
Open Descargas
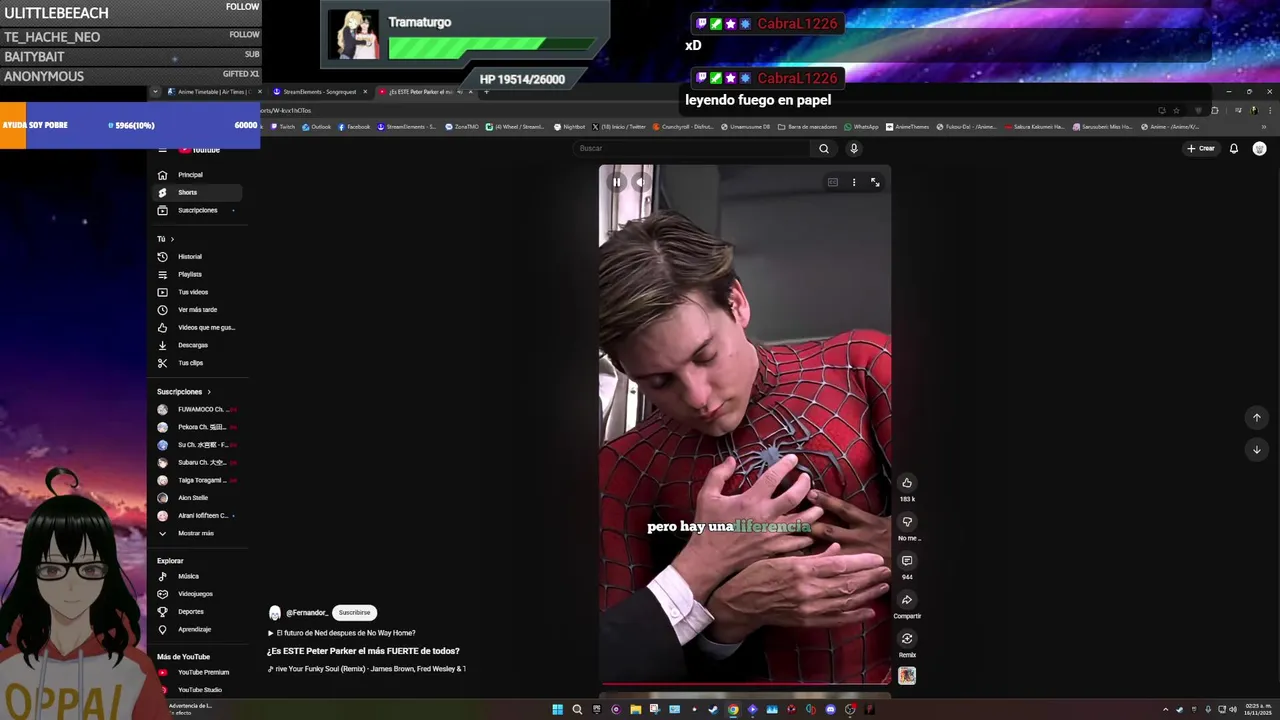click(197, 345)
